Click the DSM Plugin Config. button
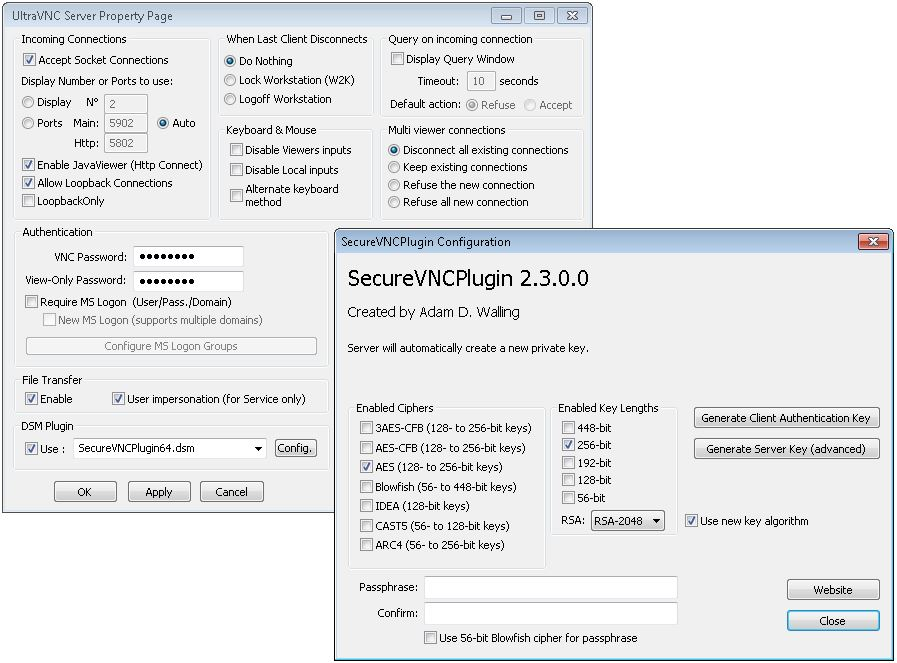The image size is (897, 663). point(295,448)
